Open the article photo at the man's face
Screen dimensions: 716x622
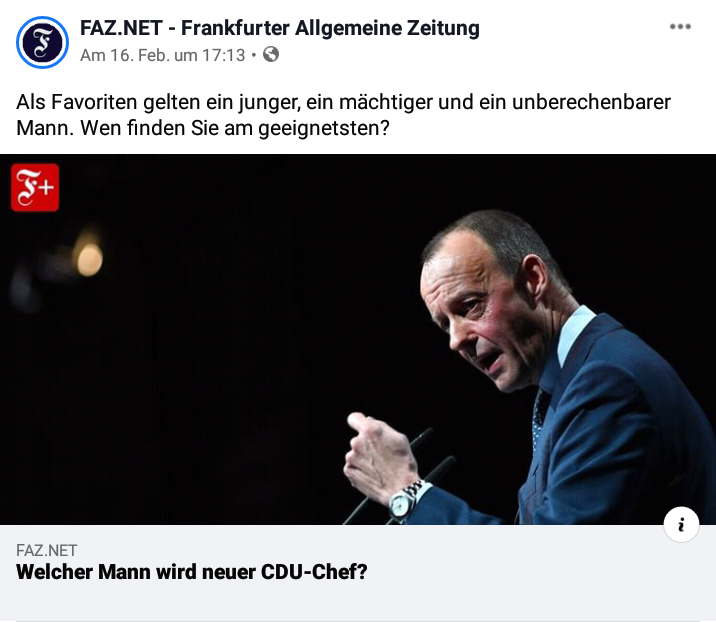coord(486,311)
